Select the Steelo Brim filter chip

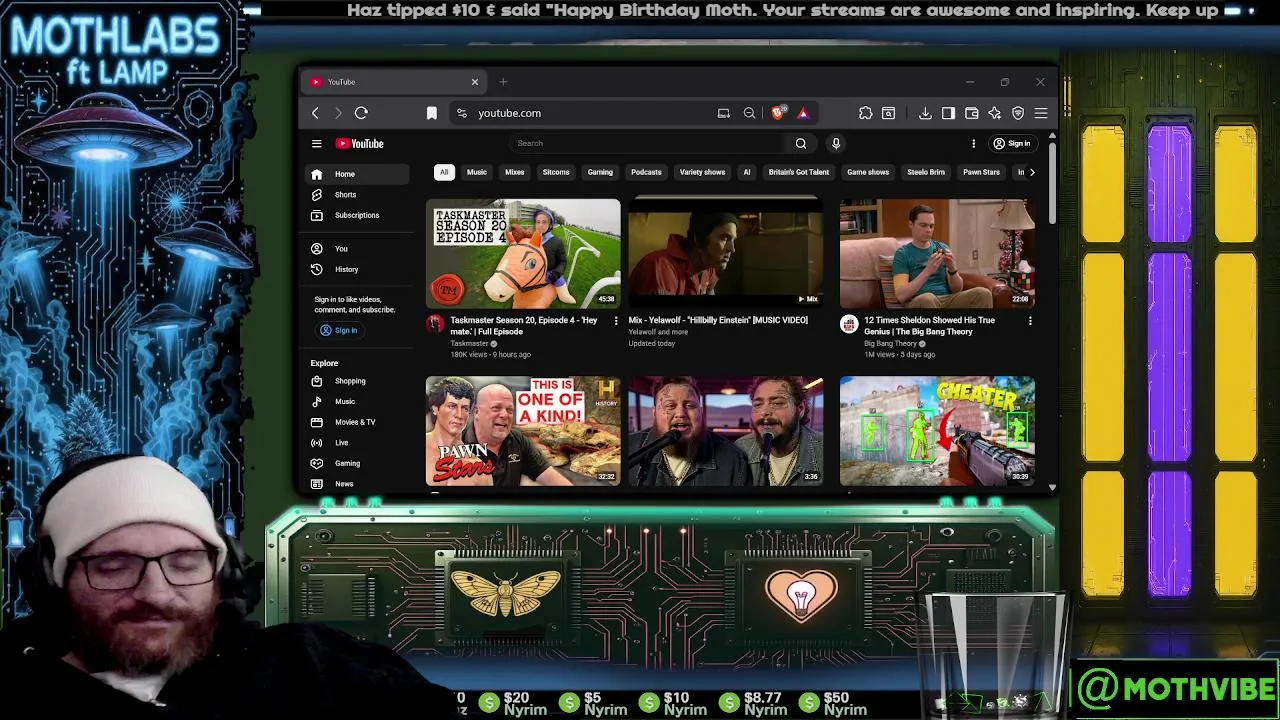click(x=926, y=172)
